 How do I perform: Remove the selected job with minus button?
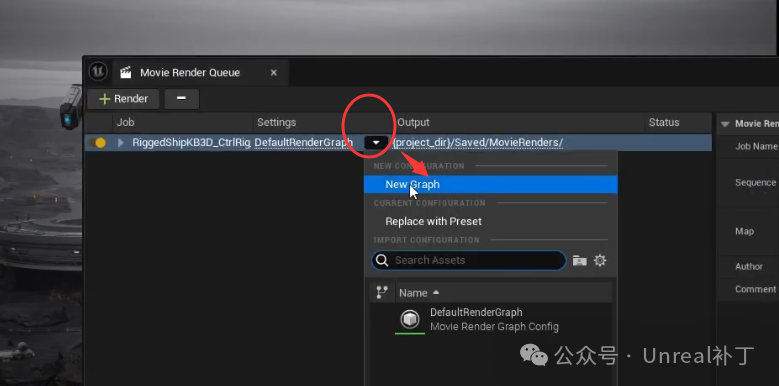click(181, 99)
